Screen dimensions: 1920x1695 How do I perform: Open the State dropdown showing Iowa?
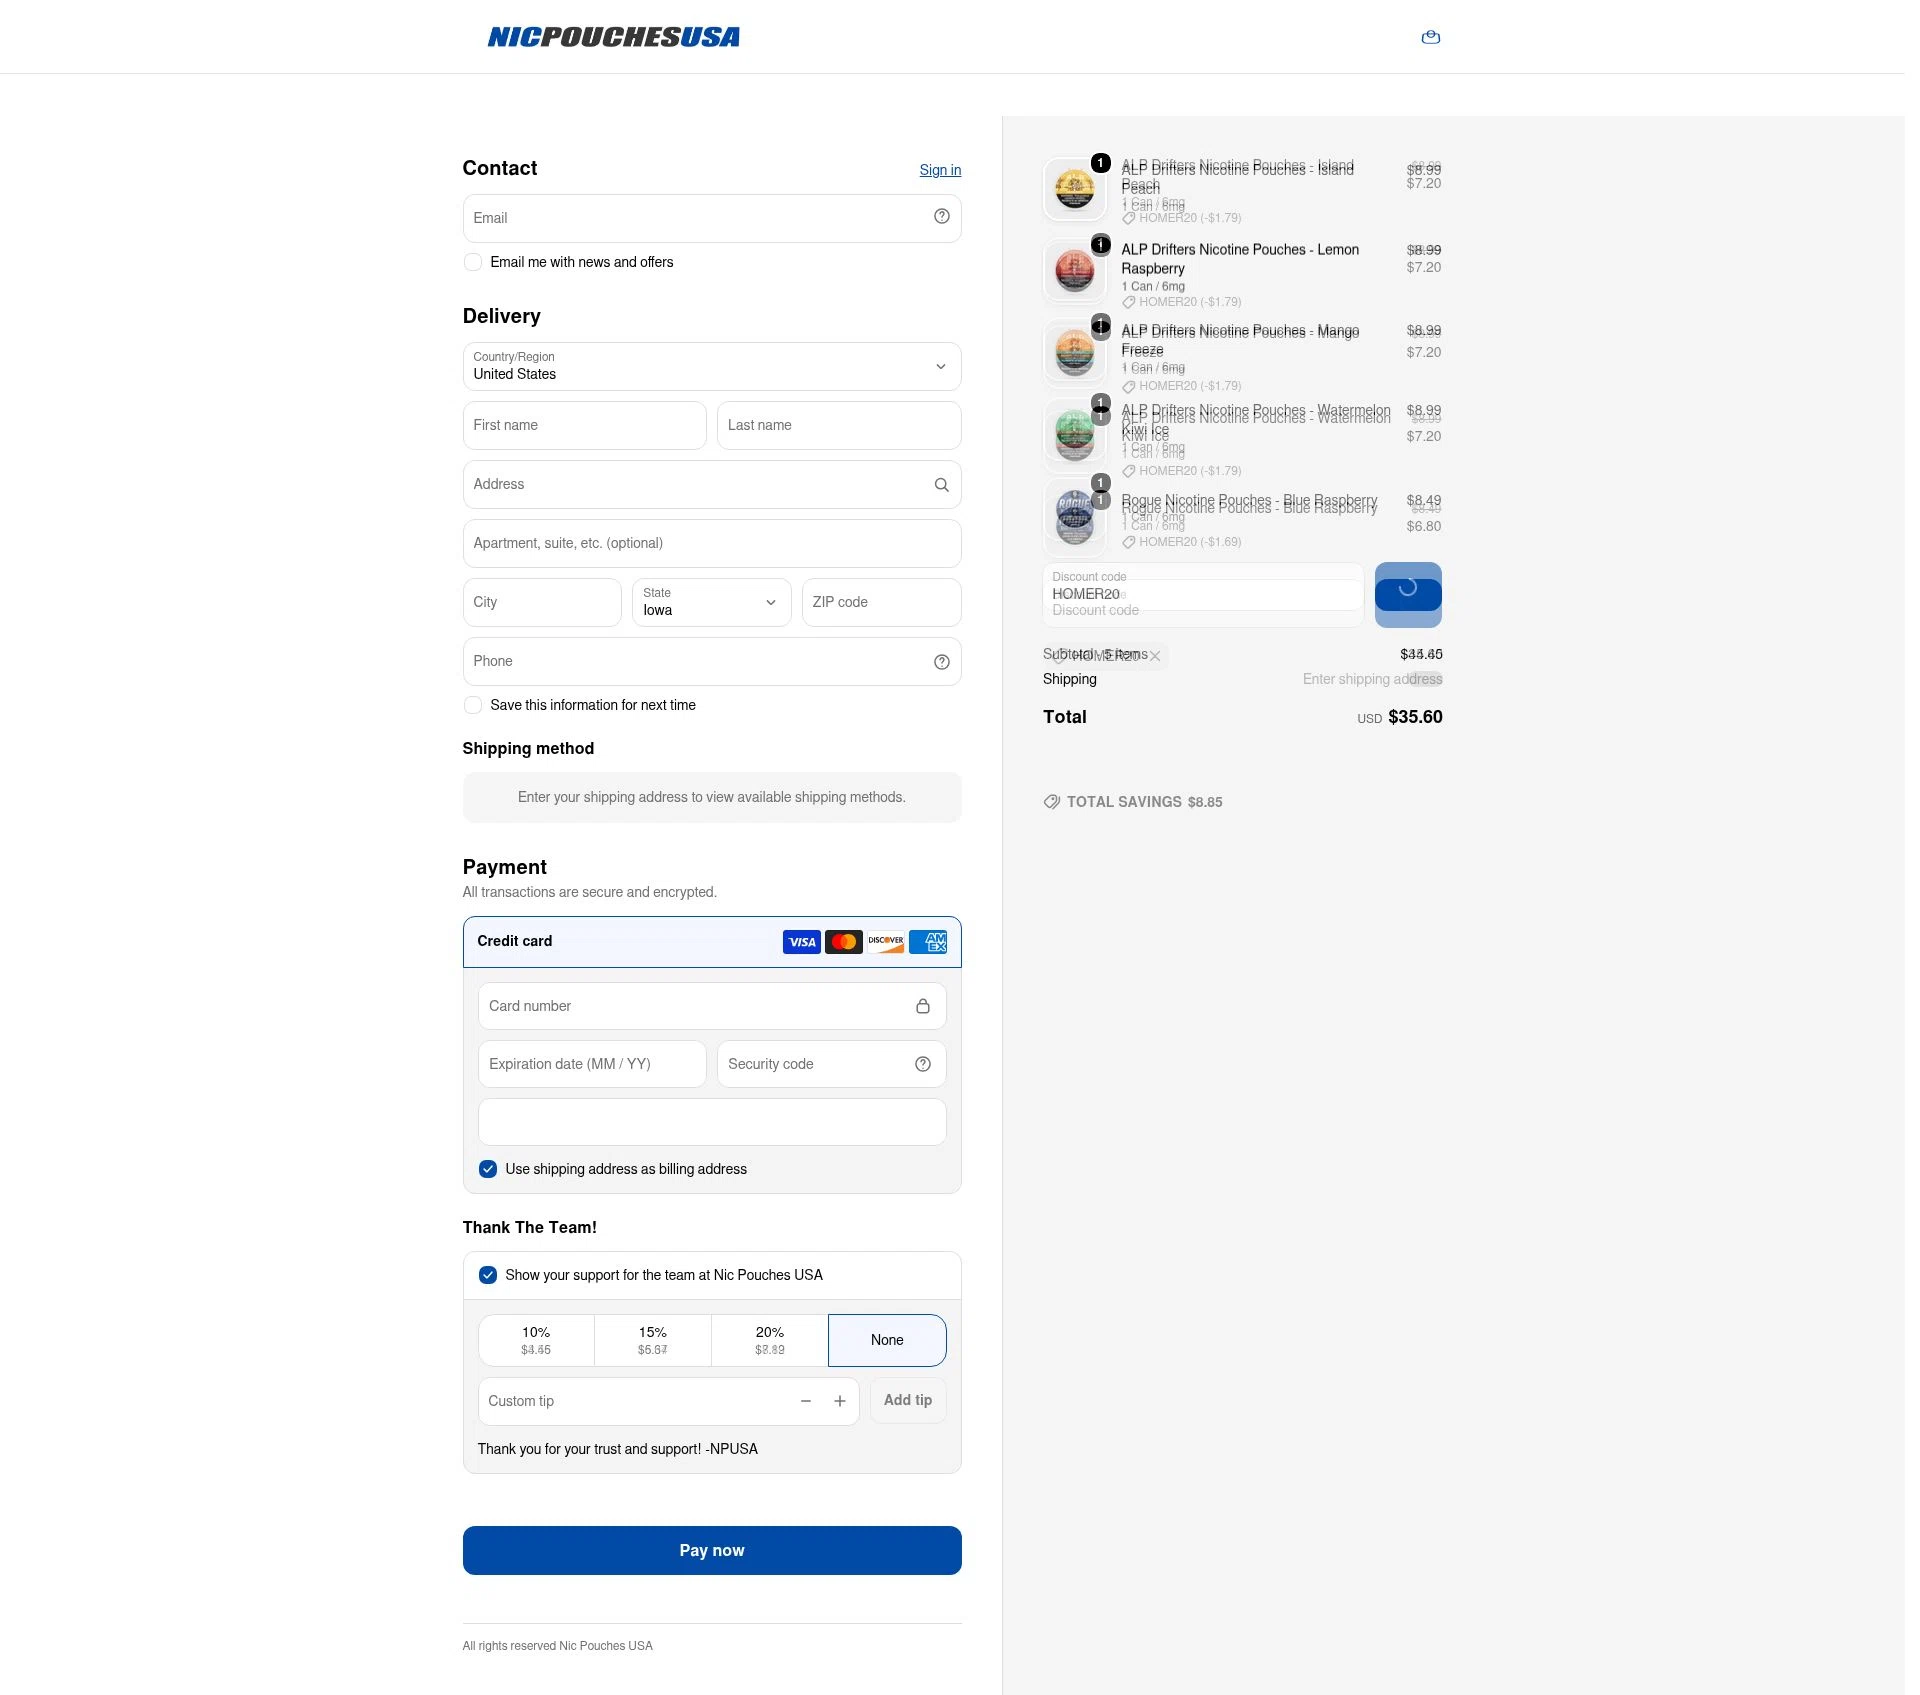pyautogui.click(x=711, y=602)
